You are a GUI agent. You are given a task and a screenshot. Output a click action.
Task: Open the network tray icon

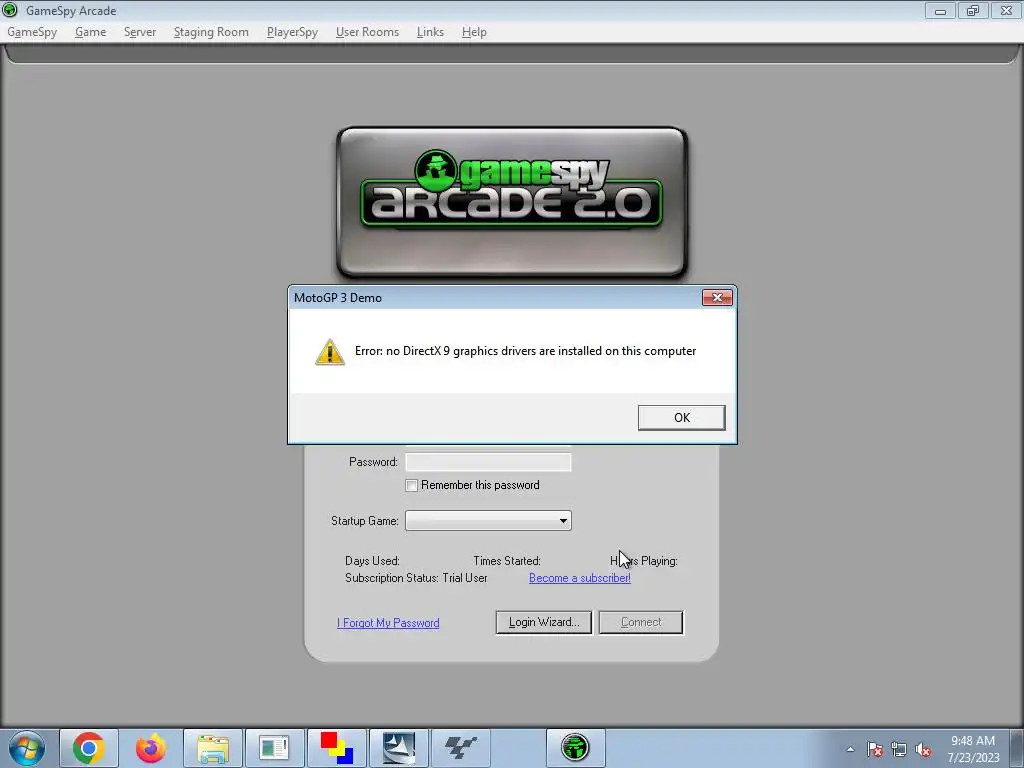(899, 749)
